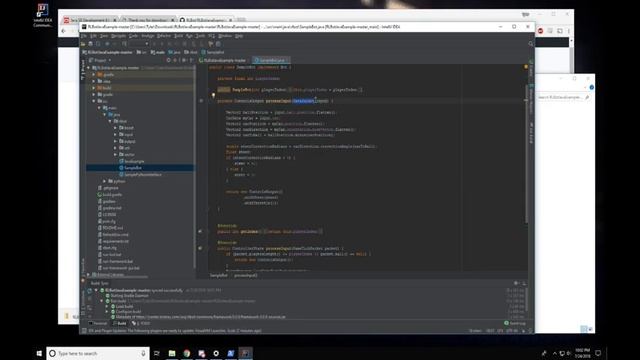Click the taskbar 'Type here to search' box
The height and width of the screenshot is (360, 640).
pyautogui.click(x=97, y=353)
